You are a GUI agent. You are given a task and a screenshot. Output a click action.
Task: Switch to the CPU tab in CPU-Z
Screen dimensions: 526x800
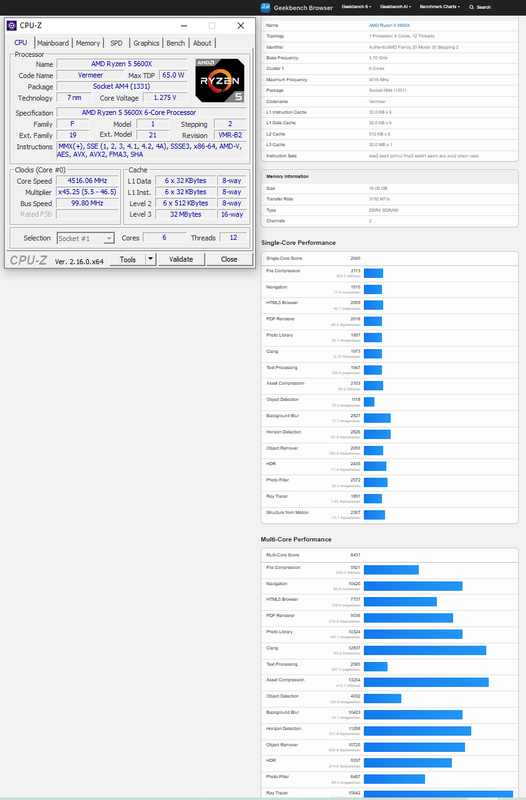click(21, 43)
